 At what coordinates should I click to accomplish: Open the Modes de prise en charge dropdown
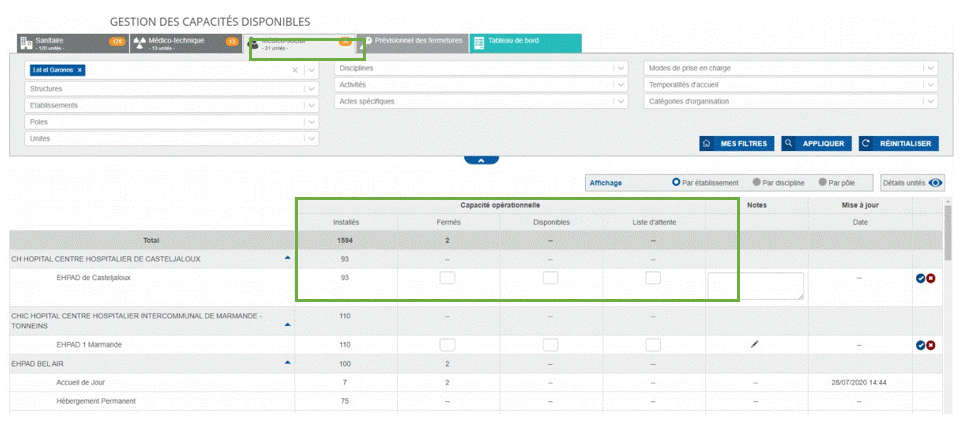pos(791,68)
